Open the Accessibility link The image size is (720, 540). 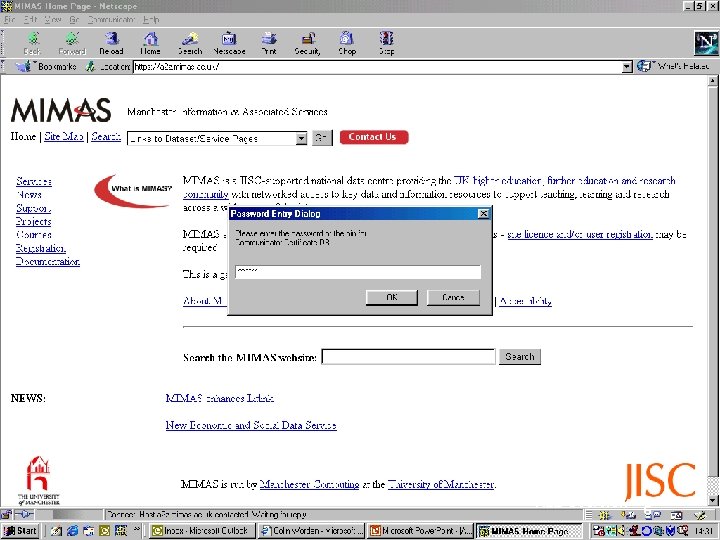click(x=525, y=301)
